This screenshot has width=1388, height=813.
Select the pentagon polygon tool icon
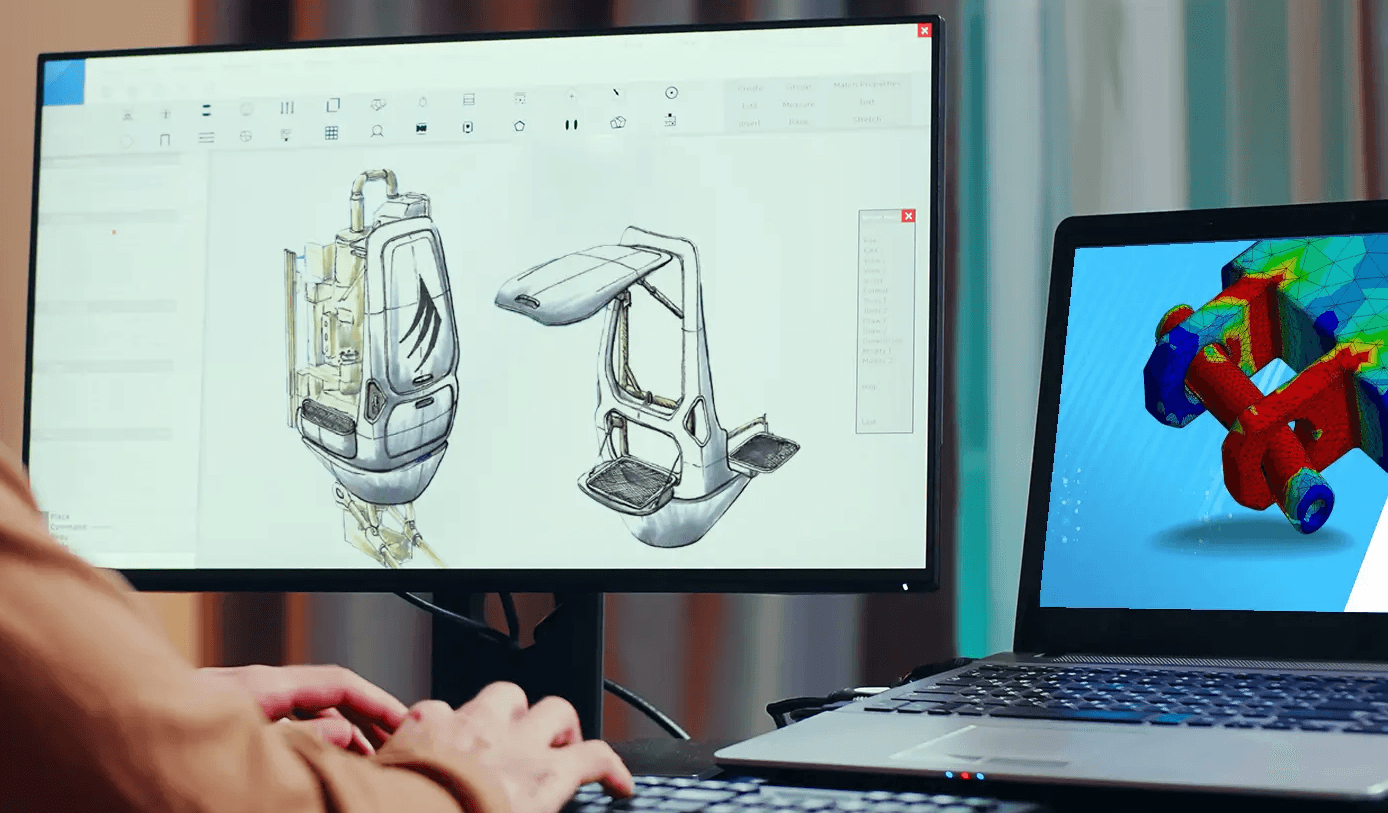(519, 126)
